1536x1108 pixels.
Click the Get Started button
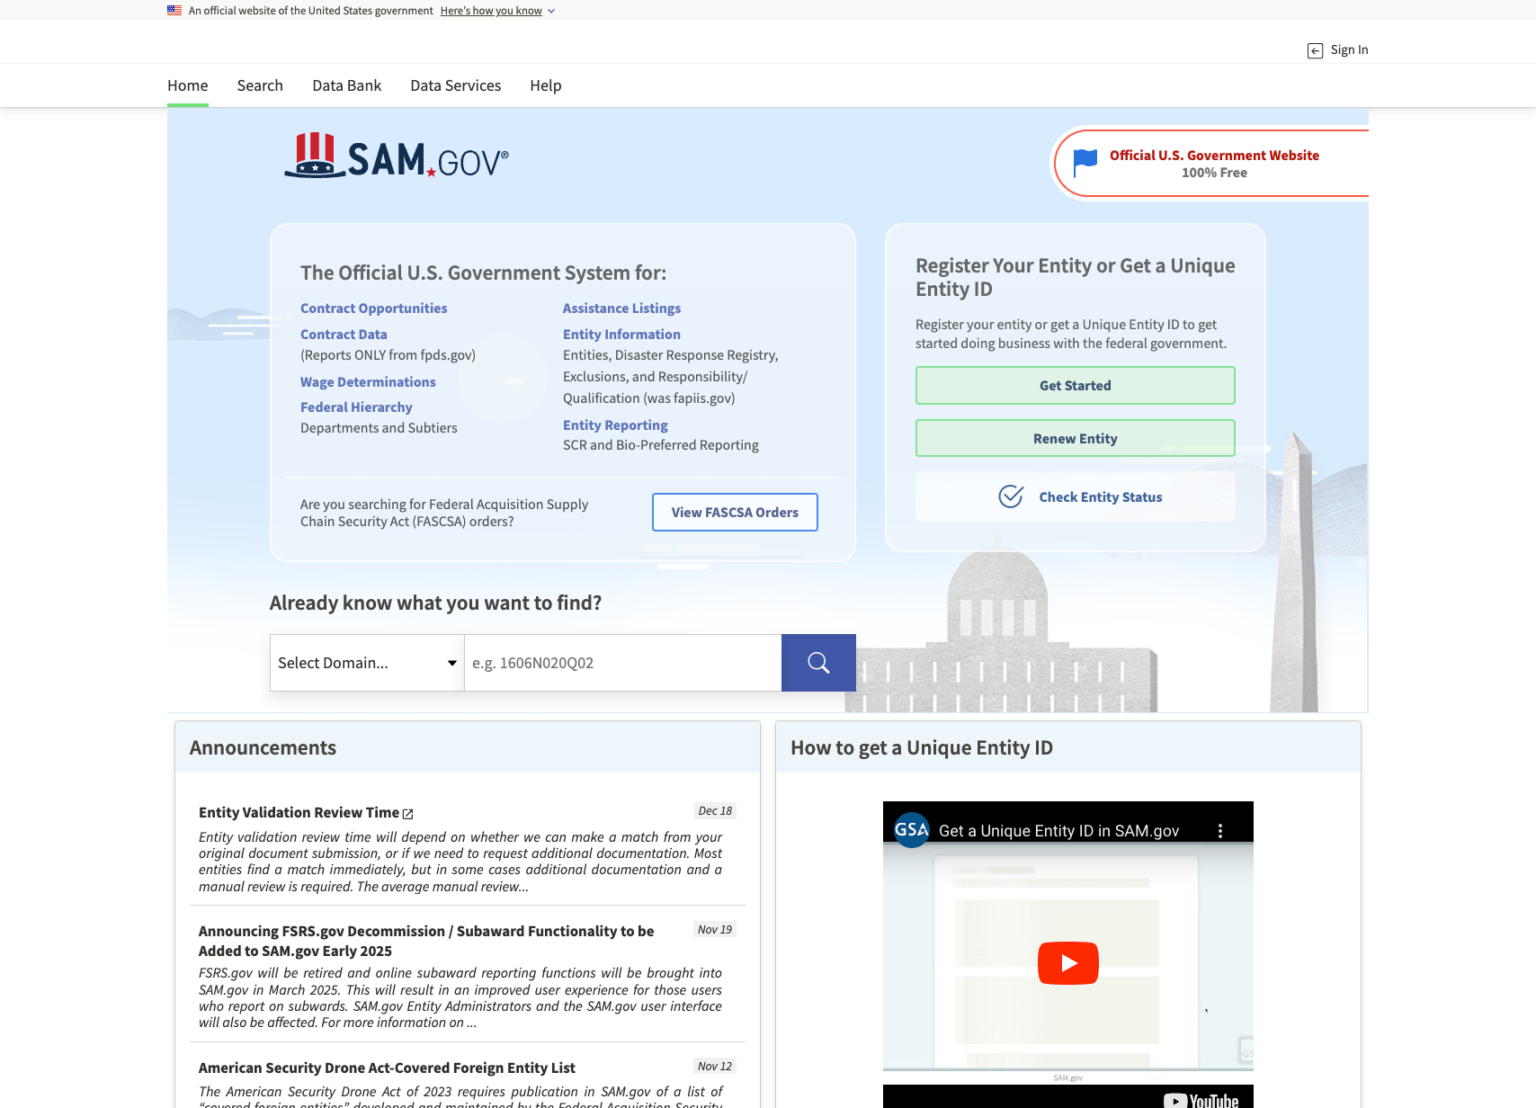point(1074,385)
